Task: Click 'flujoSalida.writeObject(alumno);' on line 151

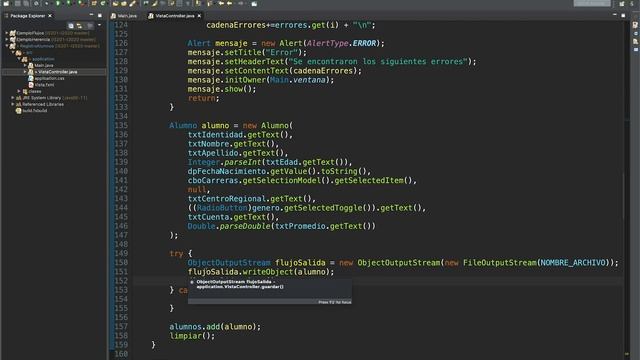Action: click(x=261, y=272)
